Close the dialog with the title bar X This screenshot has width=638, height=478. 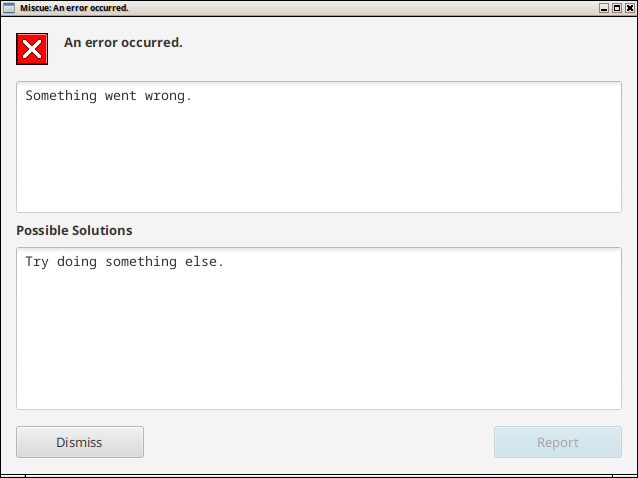629,8
